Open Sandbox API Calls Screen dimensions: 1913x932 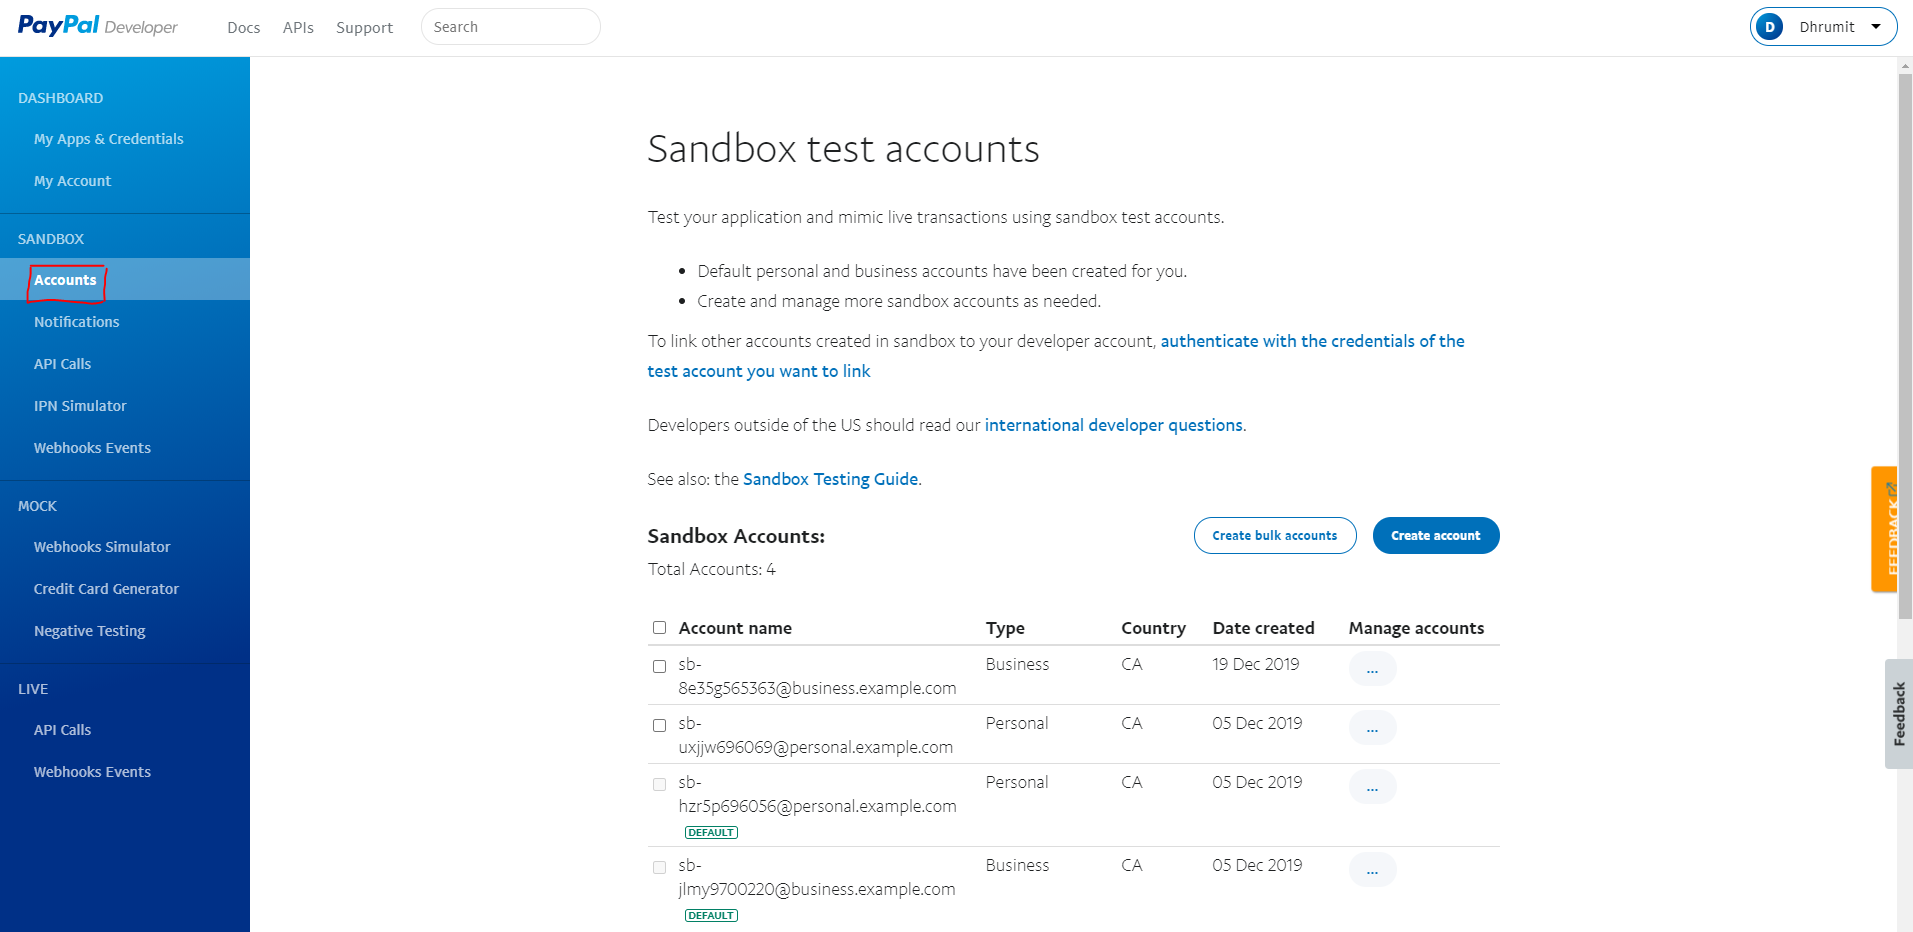62,364
